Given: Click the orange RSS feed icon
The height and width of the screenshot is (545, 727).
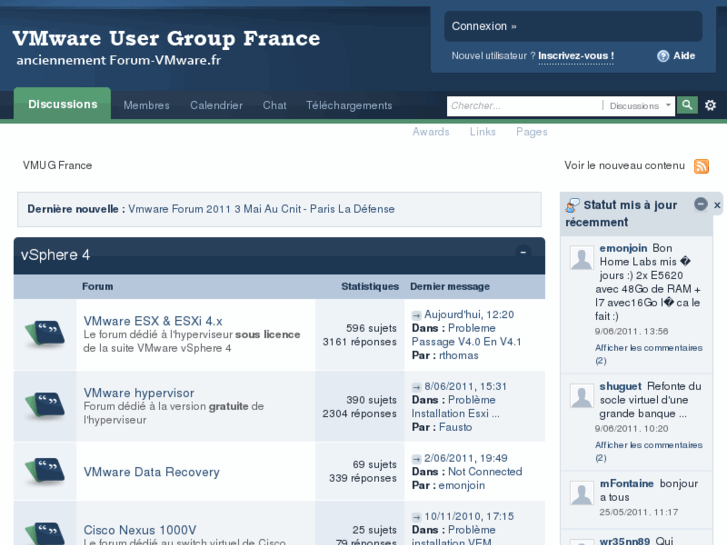Looking at the screenshot, I should (x=701, y=166).
